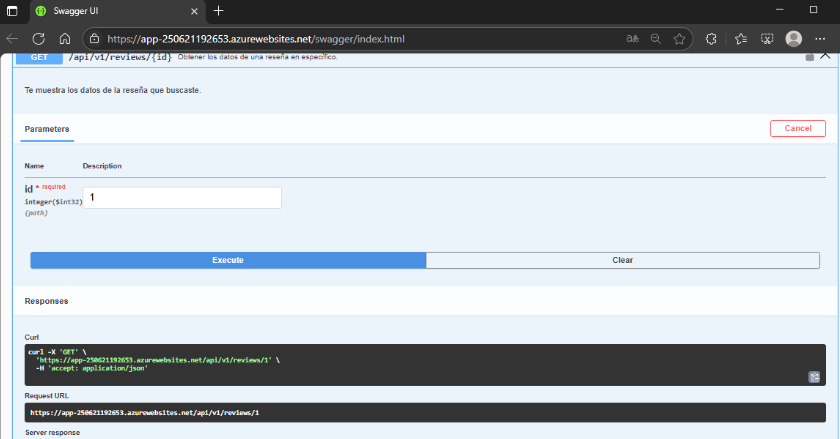Click the Request URL value

click(x=145, y=413)
